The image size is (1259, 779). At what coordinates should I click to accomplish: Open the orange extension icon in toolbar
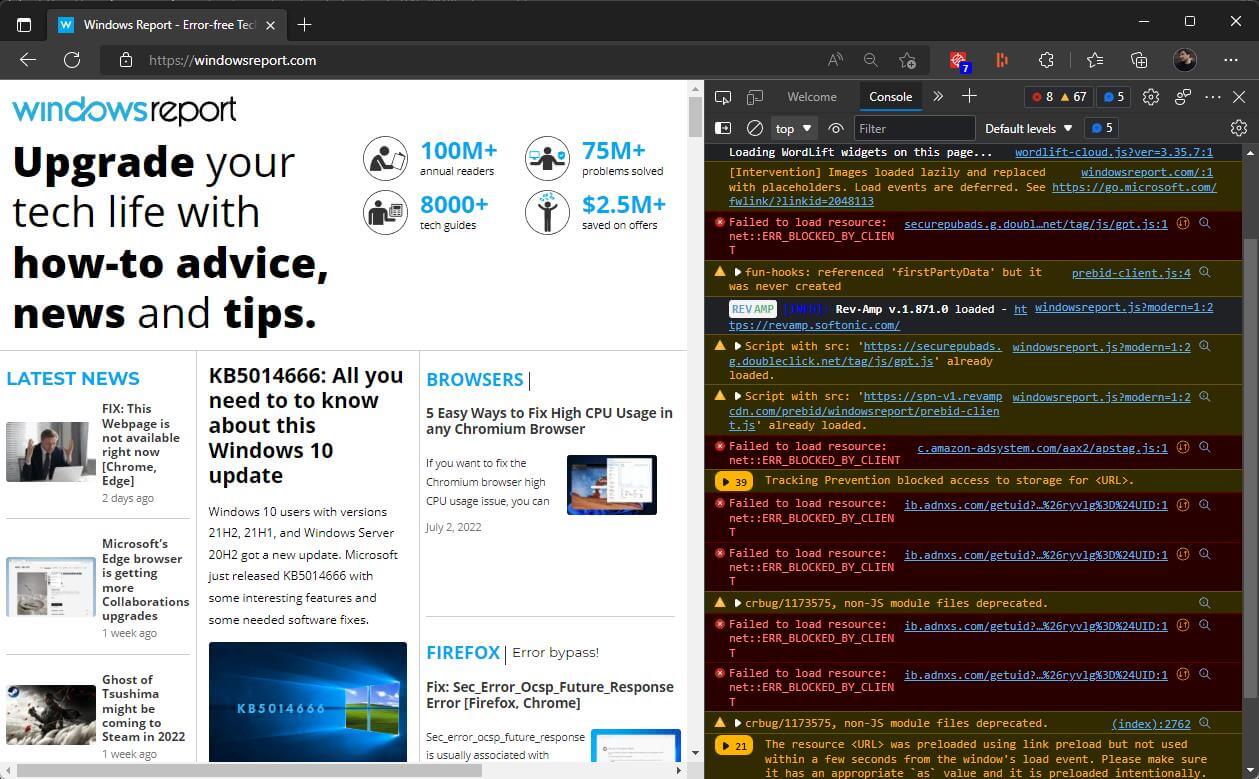1003,60
